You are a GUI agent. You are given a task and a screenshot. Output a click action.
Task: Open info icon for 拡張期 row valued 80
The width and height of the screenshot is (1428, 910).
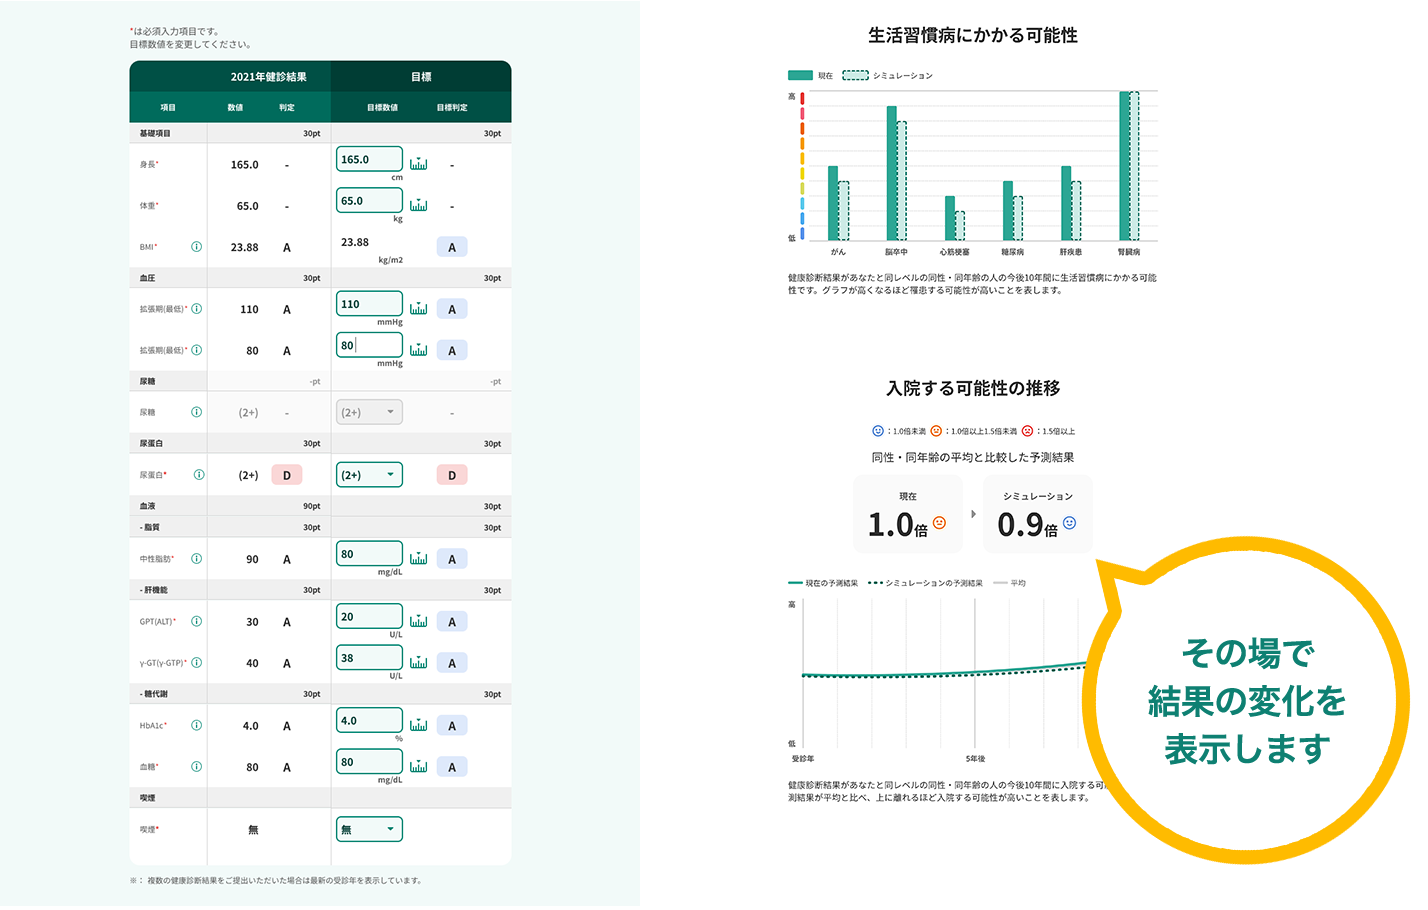pyautogui.click(x=196, y=350)
